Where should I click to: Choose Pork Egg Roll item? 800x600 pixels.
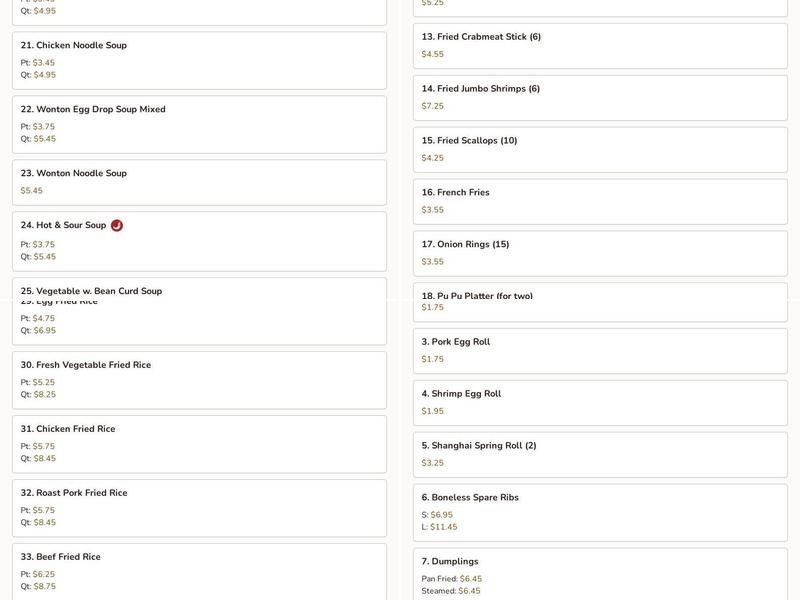(x=600, y=350)
